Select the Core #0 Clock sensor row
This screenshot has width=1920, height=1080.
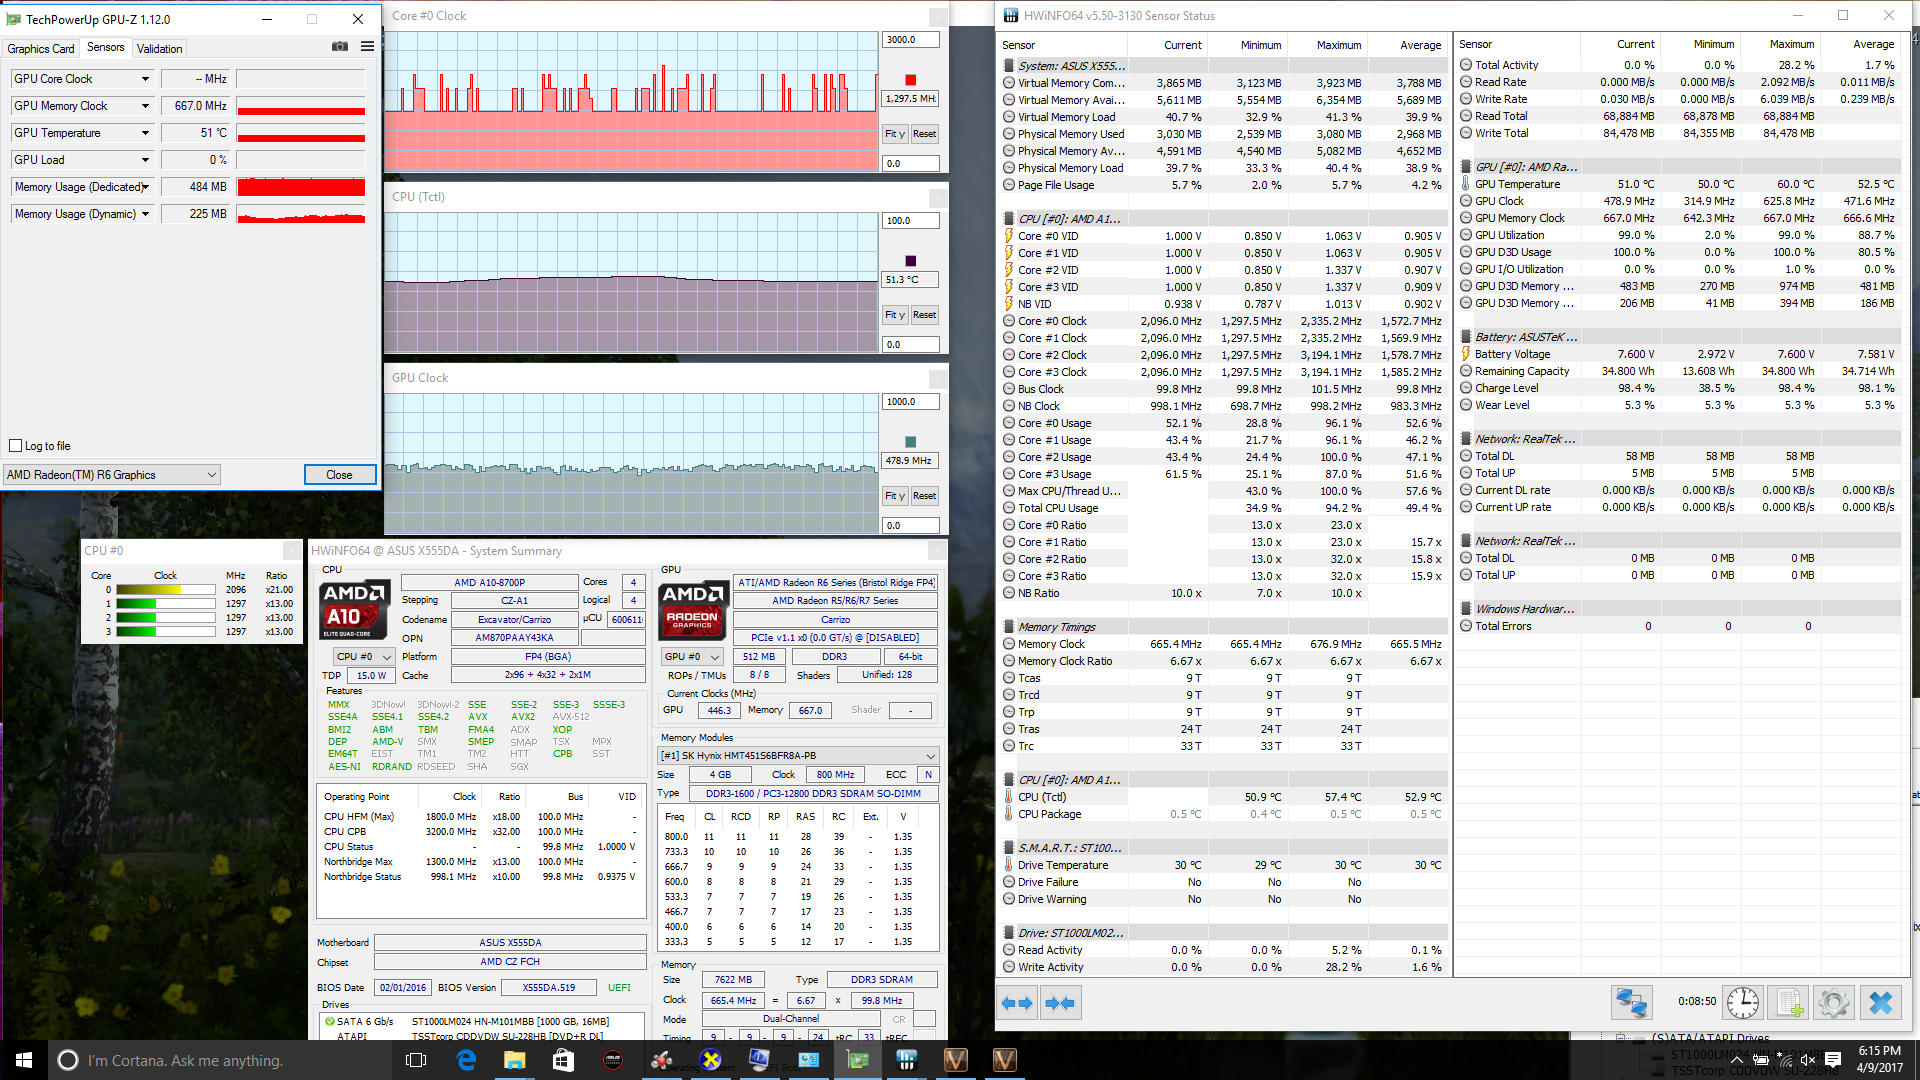pyautogui.click(x=1224, y=321)
